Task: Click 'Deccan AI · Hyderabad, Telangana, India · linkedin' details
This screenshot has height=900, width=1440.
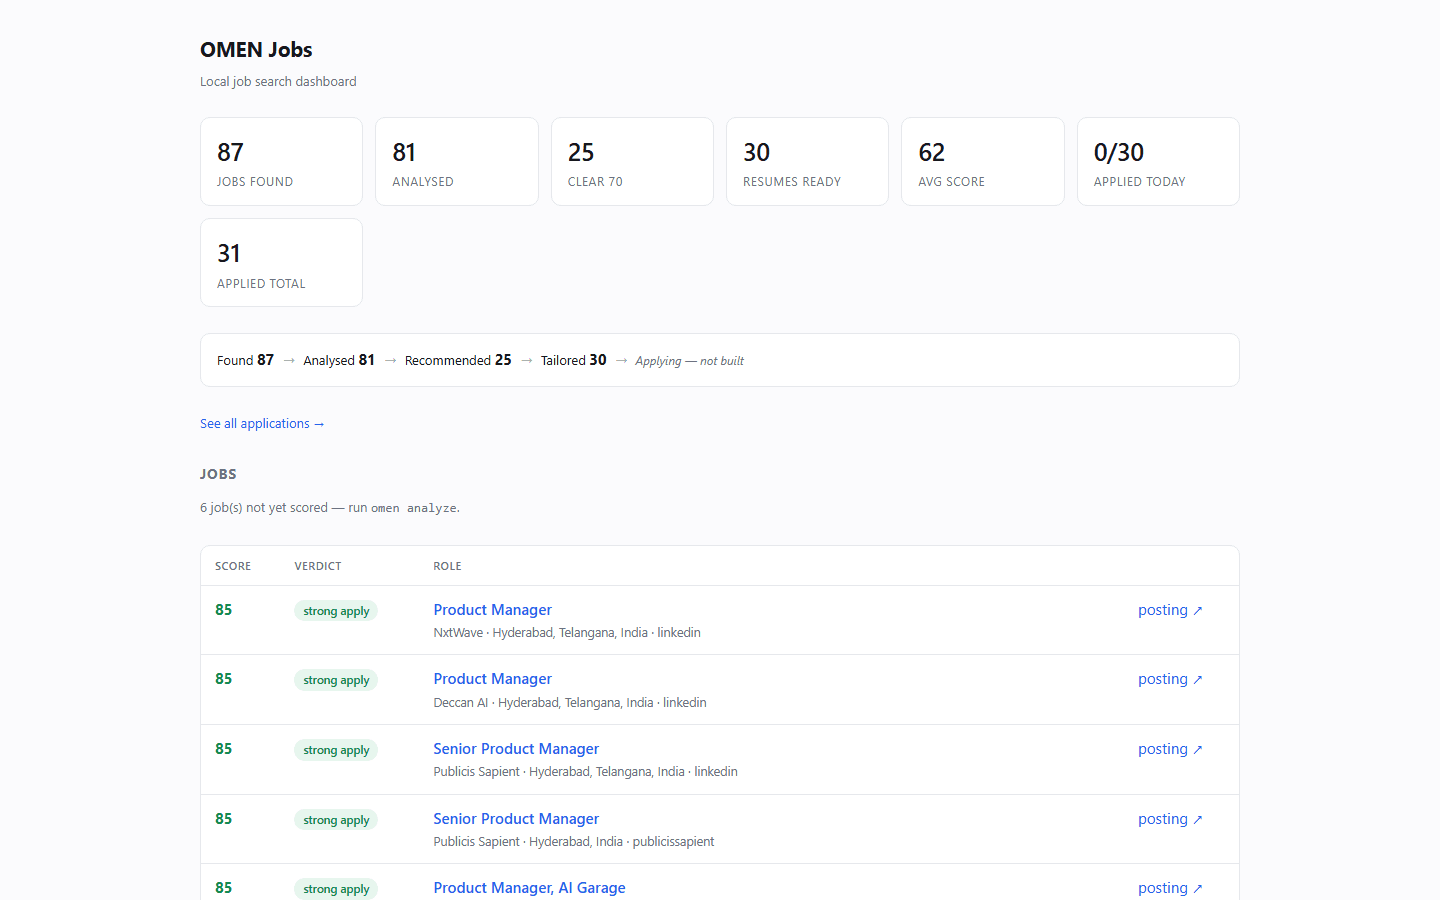Action: 570,703
